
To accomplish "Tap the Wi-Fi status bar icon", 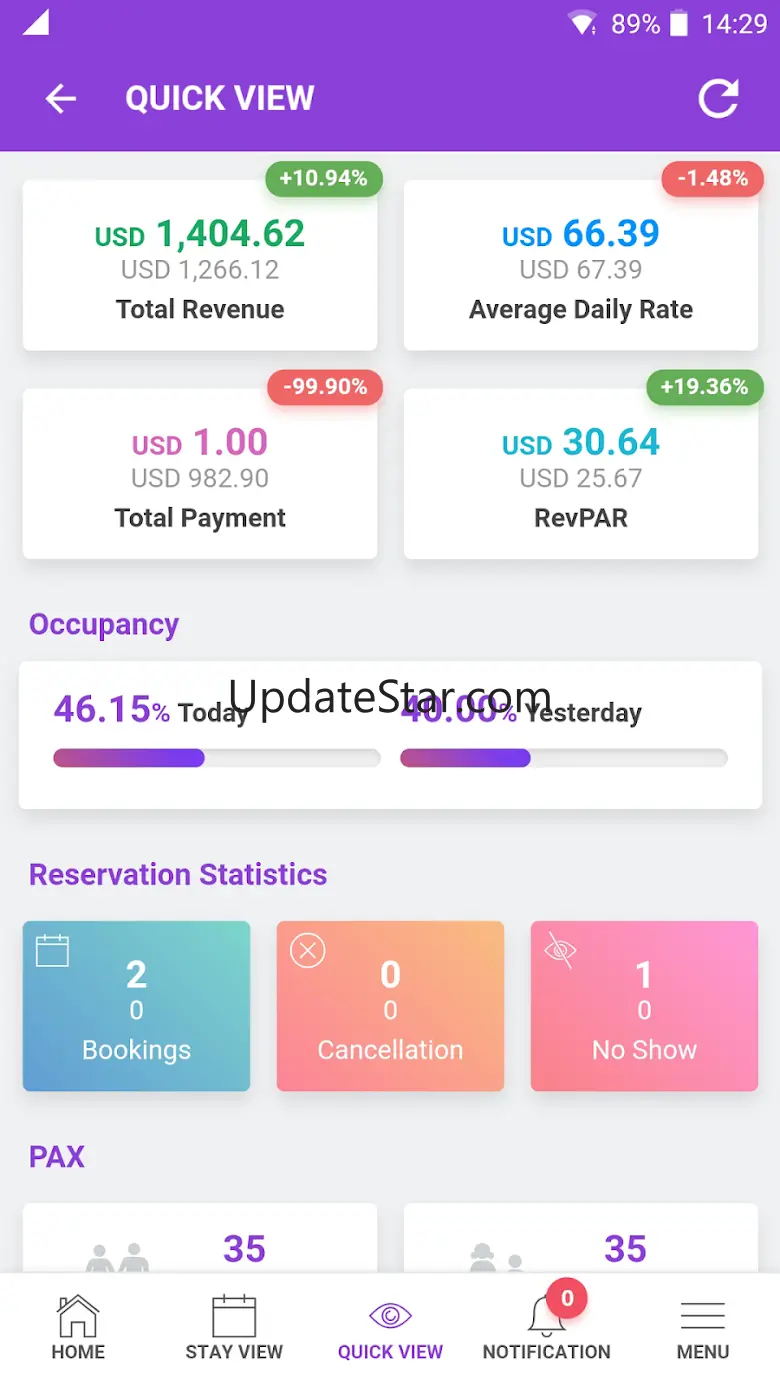I will [x=581, y=23].
